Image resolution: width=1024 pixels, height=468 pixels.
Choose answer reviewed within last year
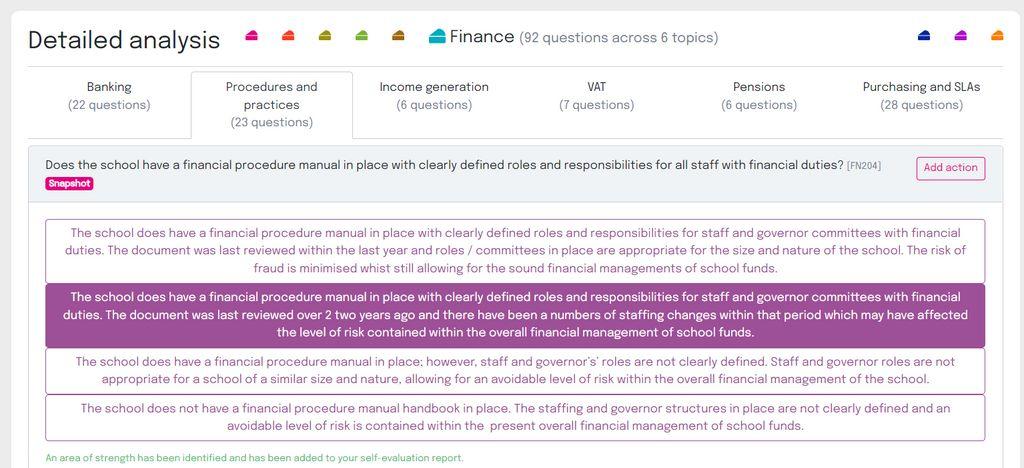click(515, 251)
